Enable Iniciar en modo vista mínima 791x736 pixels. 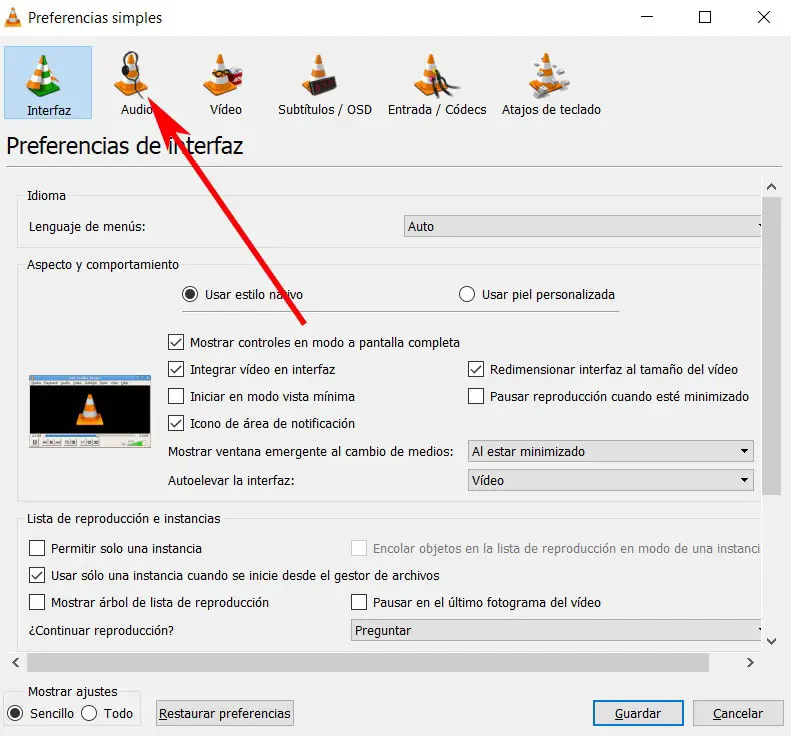point(176,397)
